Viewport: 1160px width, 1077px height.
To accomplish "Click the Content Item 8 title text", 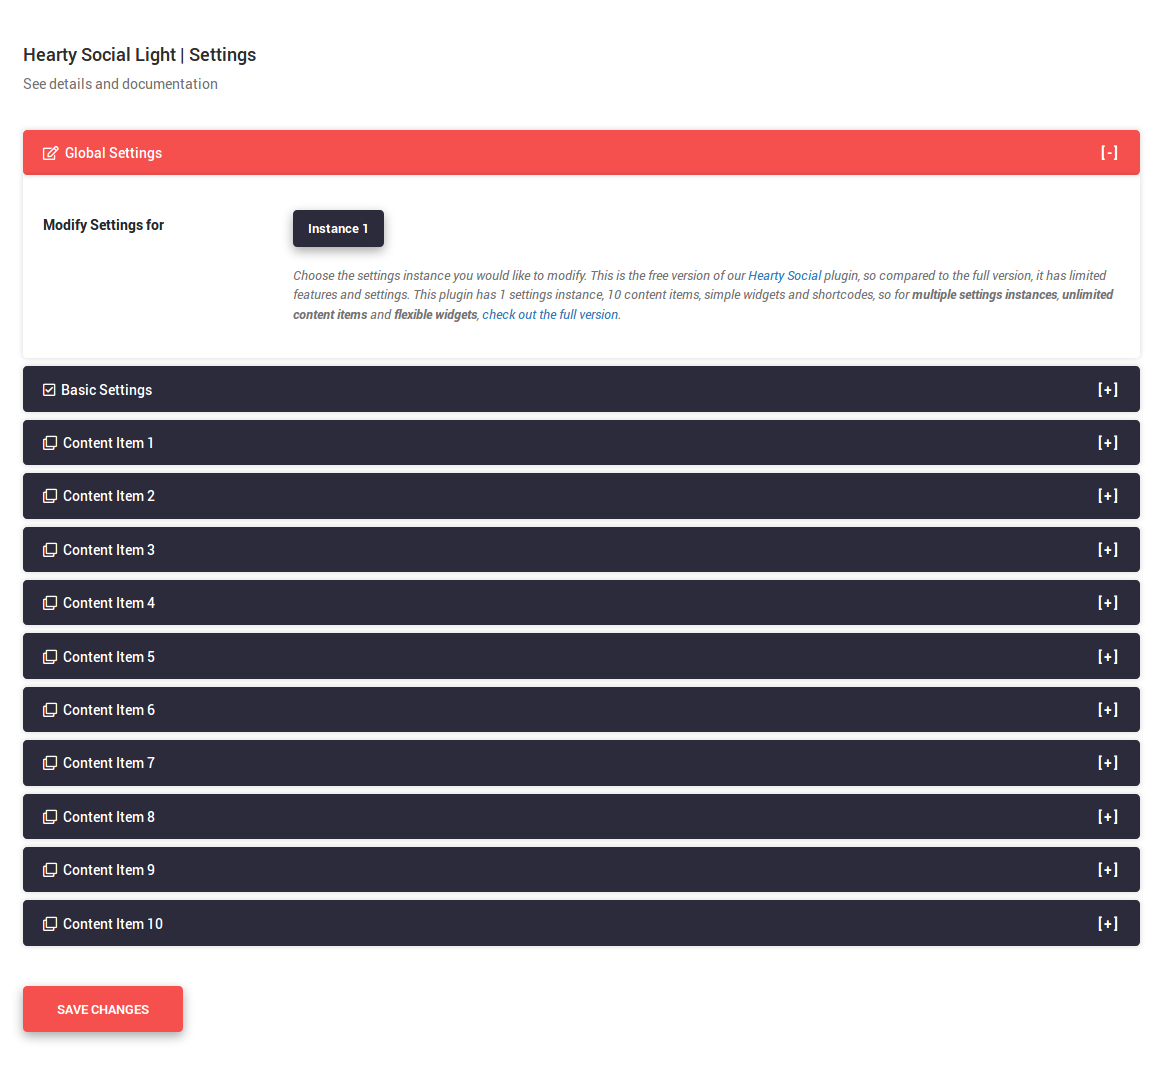I will (x=109, y=817).
